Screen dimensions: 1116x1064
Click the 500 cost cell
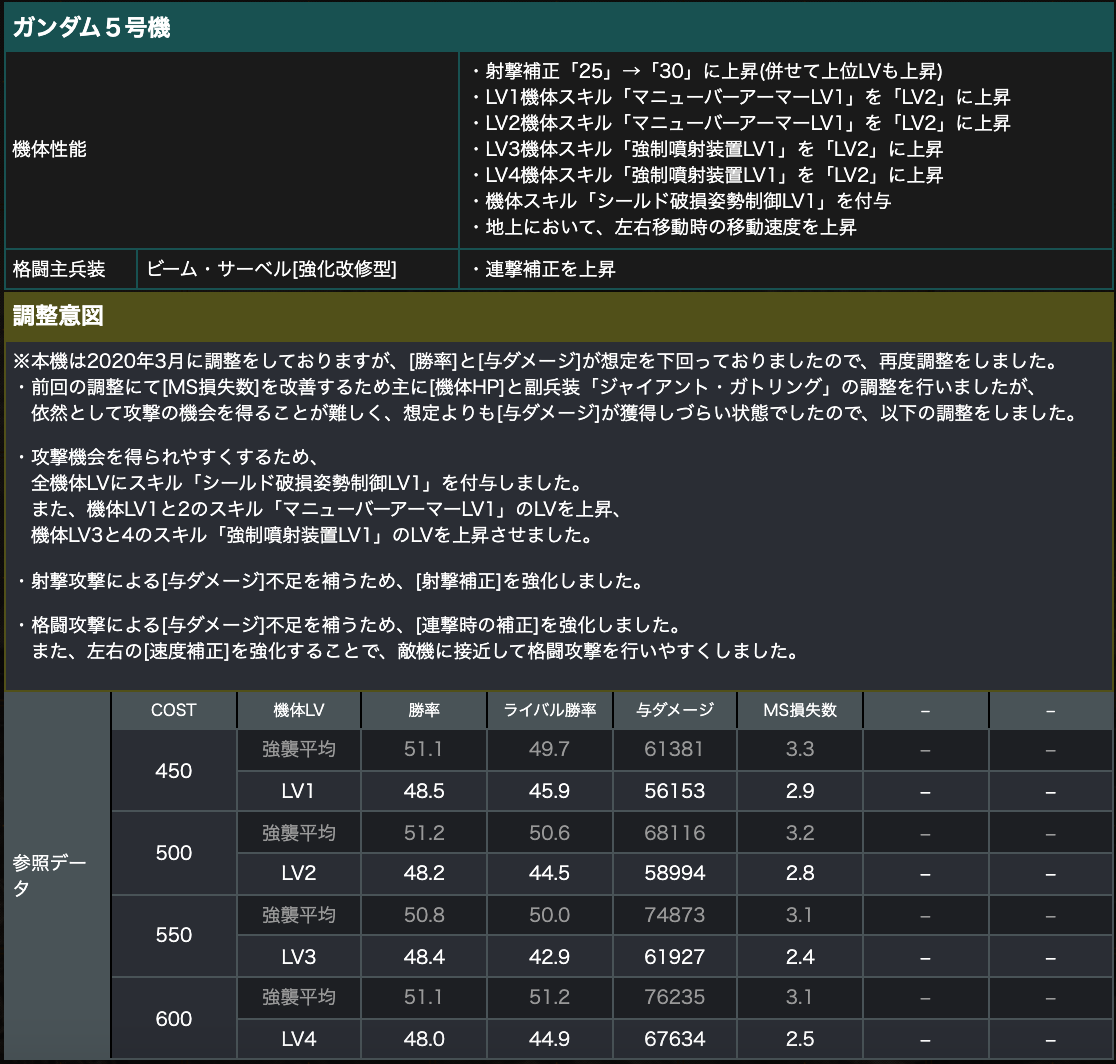tap(174, 853)
